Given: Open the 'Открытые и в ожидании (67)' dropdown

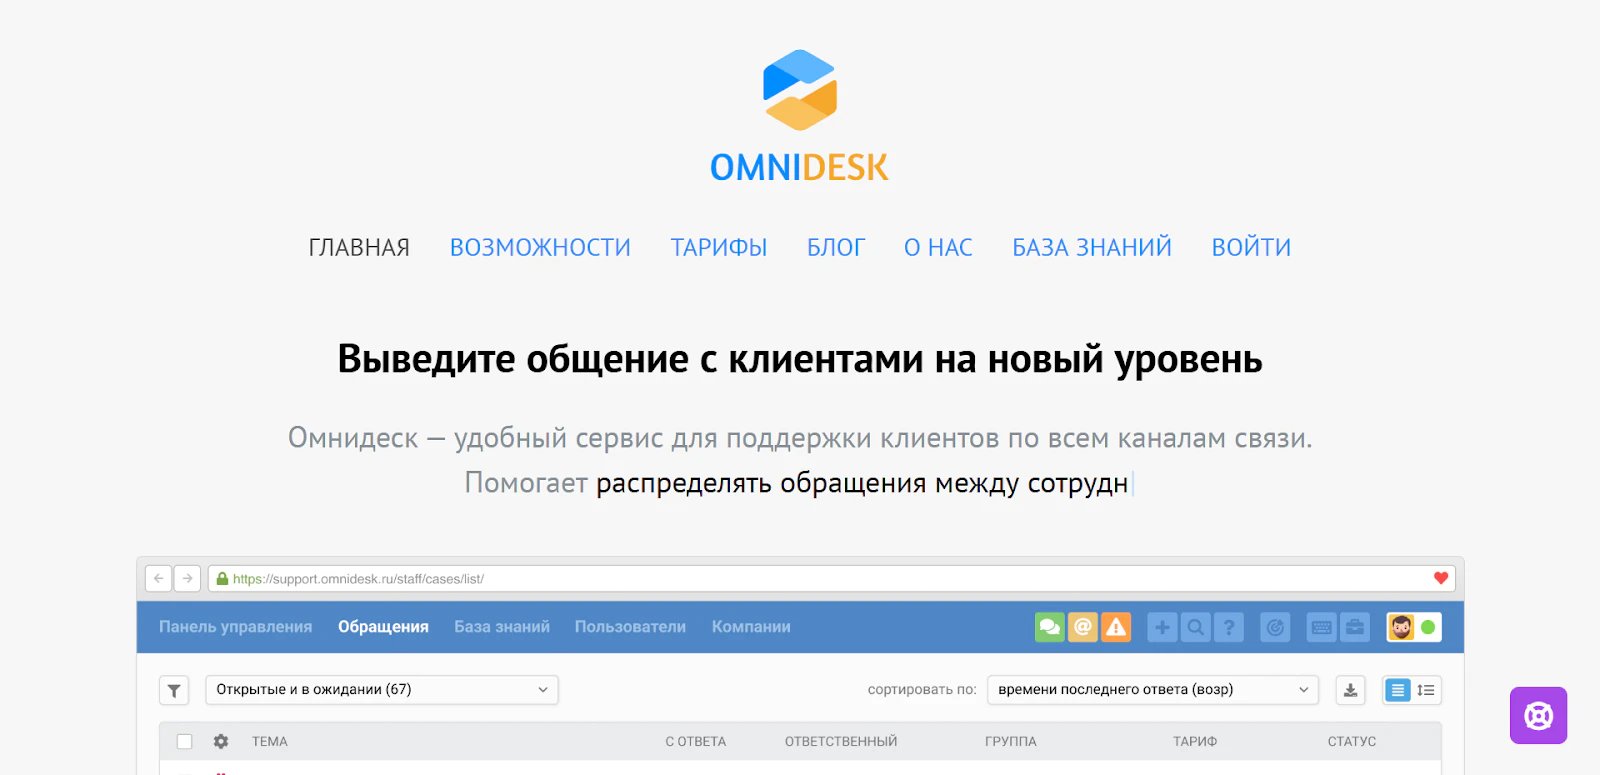Looking at the screenshot, I should pos(382,690).
